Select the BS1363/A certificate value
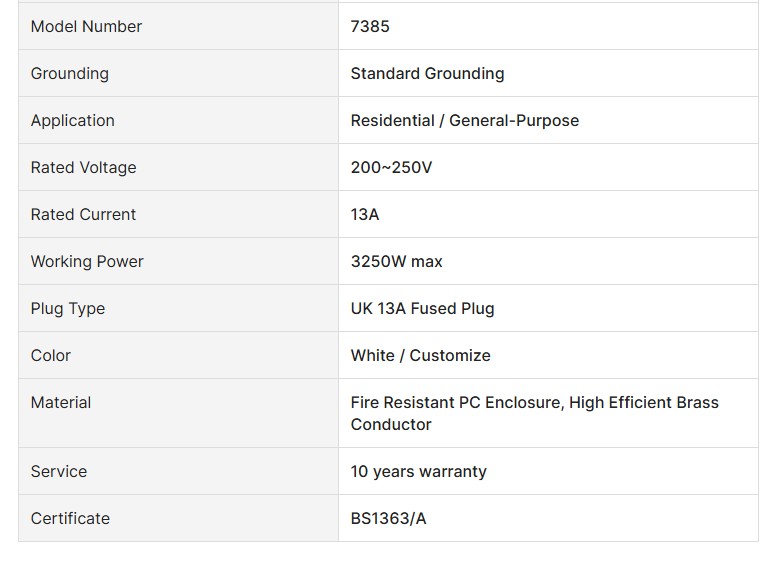This screenshot has width=778, height=562. pyautogui.click(x=388, y=519)
